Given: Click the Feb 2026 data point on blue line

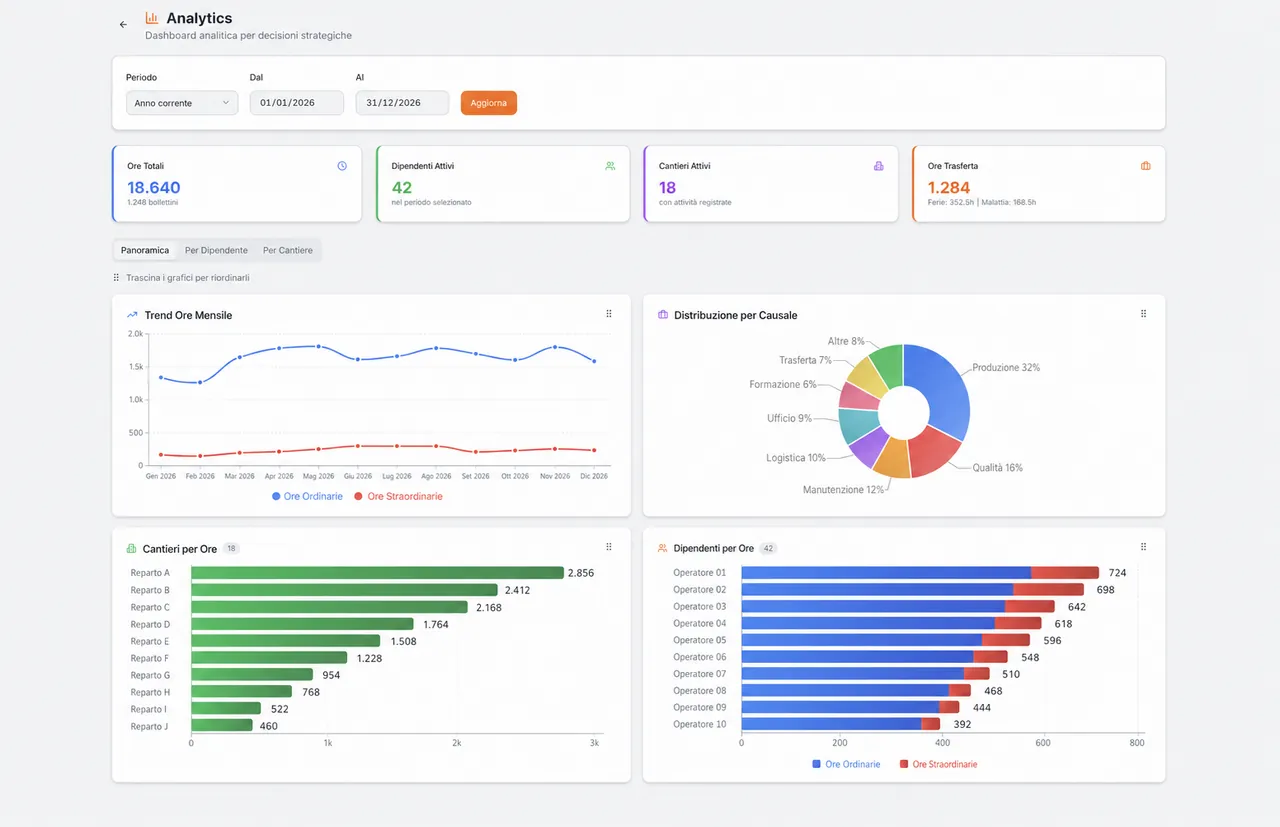Looking at the screenshot, I should [200, 382].
